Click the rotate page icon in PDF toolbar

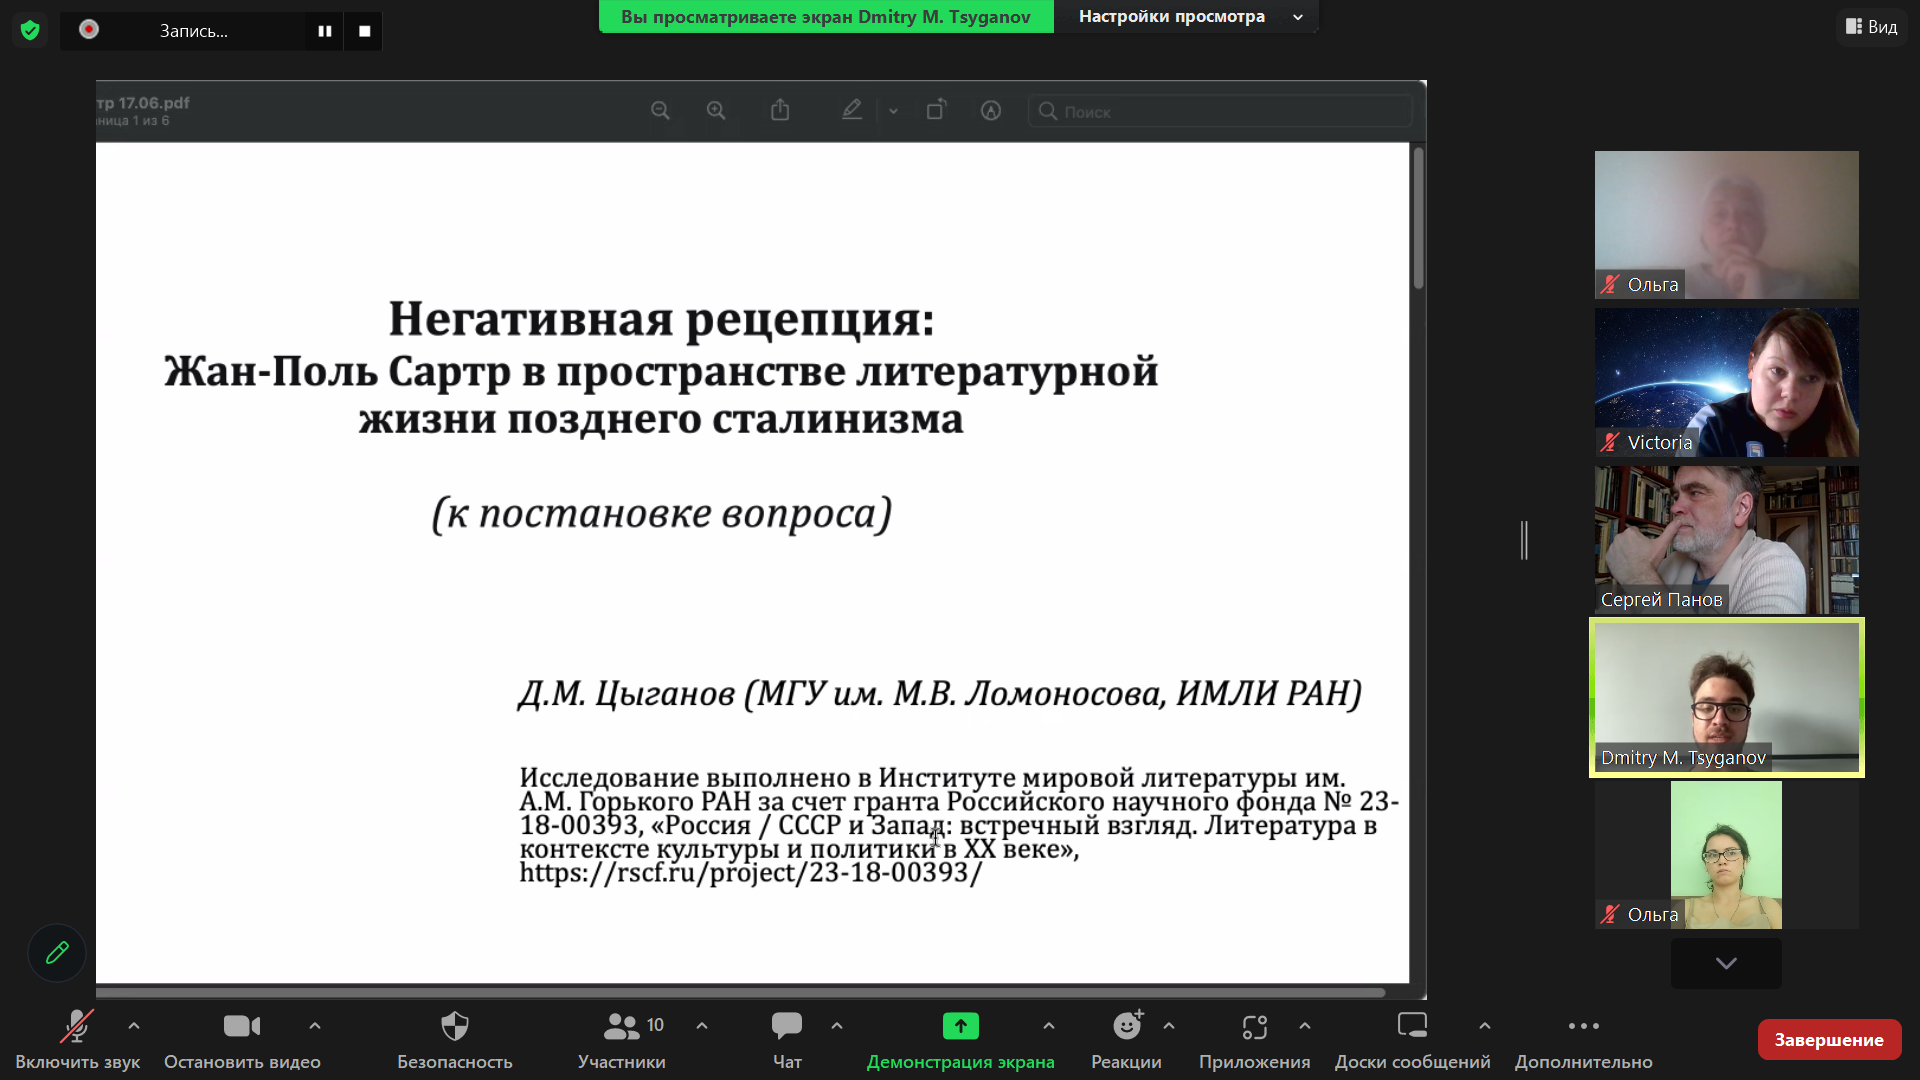click(x=936, y=110)
